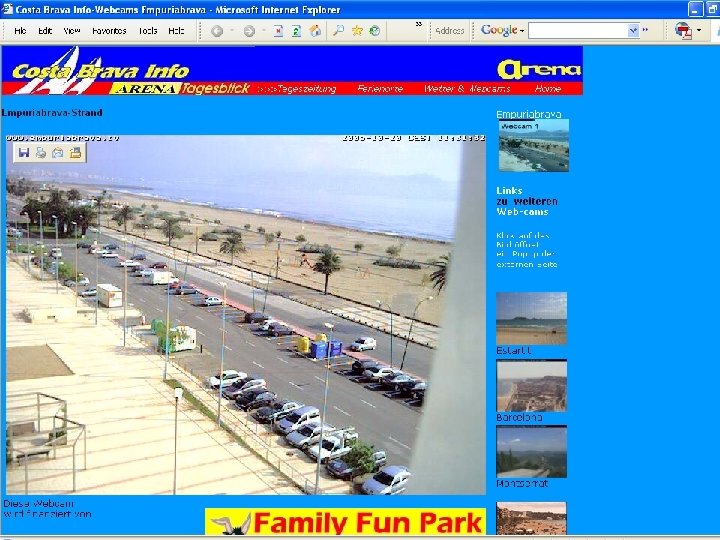Open My Pictures folder from image toolbar
This screenshot has height=540, width=720.
[75, 152]
